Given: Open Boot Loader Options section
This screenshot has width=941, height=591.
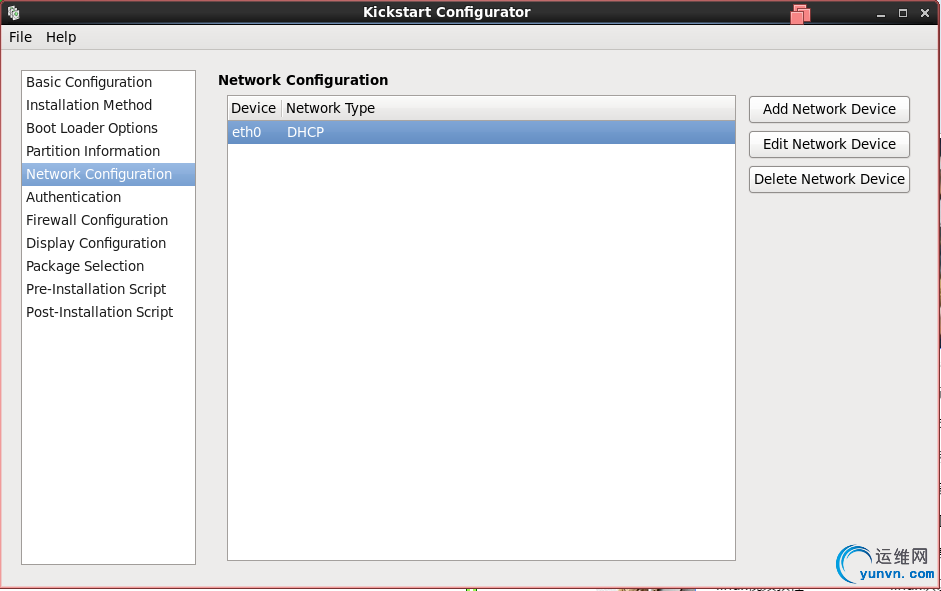Looking at the screenshot, I should pyautogui.click(x=108, y=128).
